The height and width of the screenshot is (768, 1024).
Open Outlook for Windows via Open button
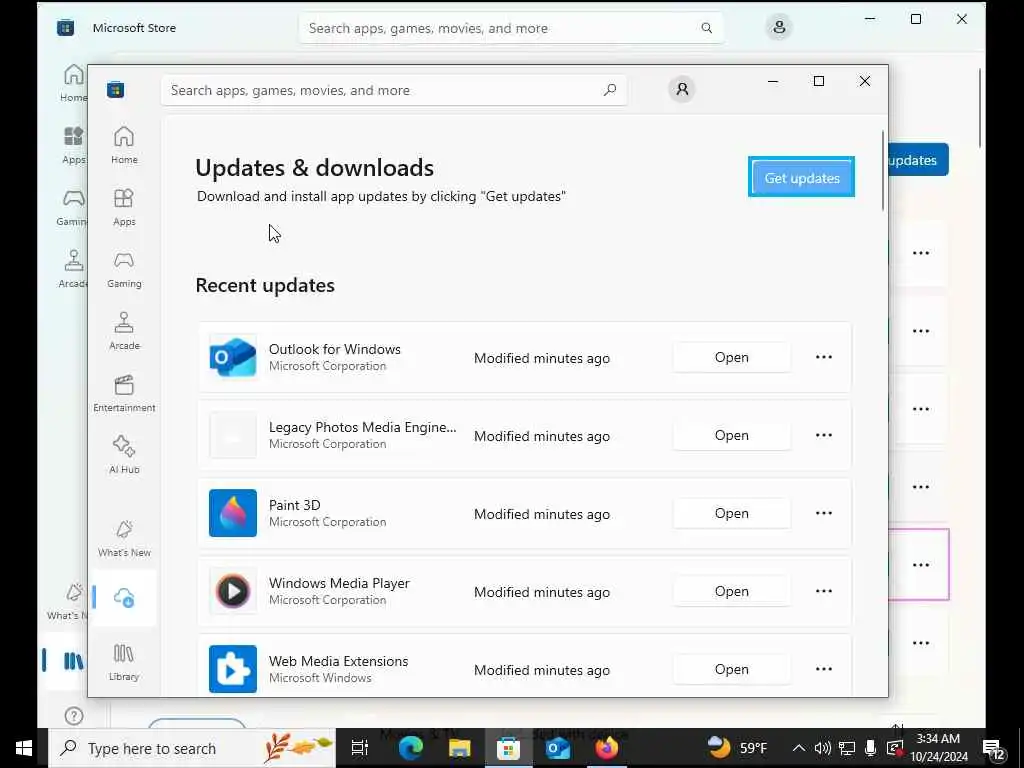(x=731, y=357)
